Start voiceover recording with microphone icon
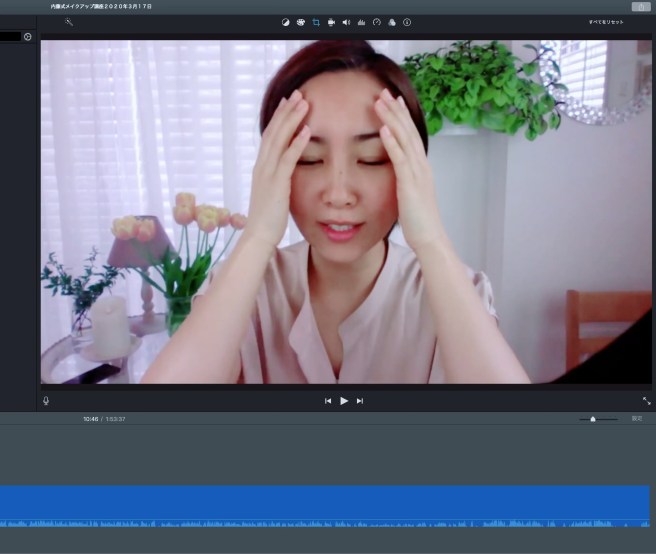This screenshot has width=656, height=554. [x=46, y=401]
